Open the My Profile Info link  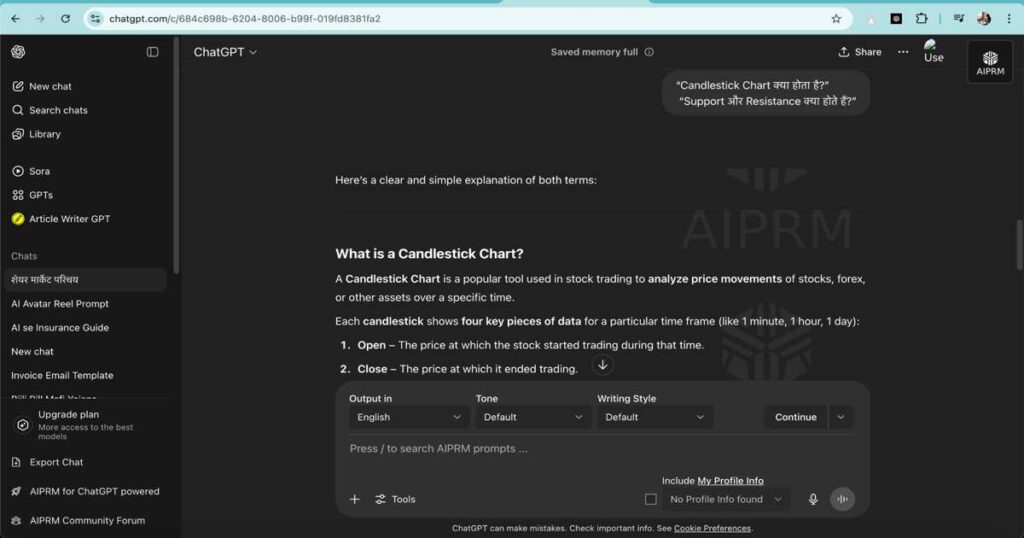(730, 481)
